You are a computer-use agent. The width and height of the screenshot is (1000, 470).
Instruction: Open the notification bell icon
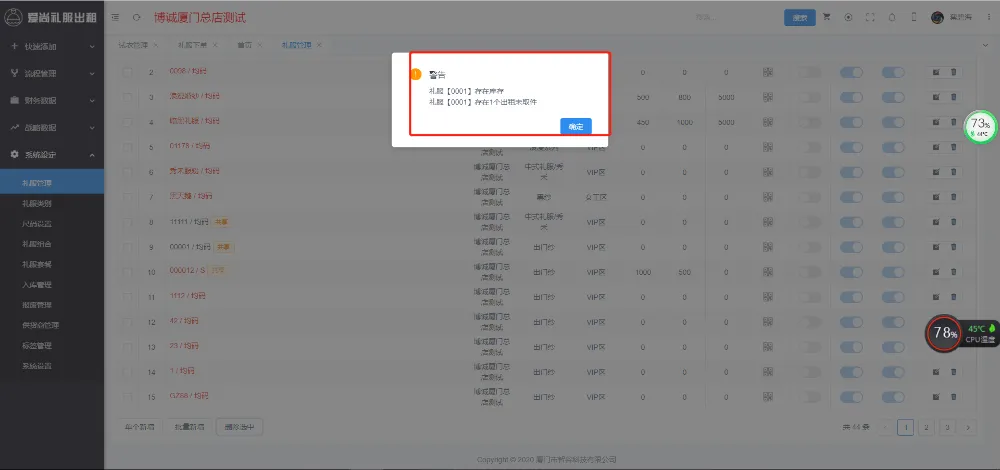point(890,18)
